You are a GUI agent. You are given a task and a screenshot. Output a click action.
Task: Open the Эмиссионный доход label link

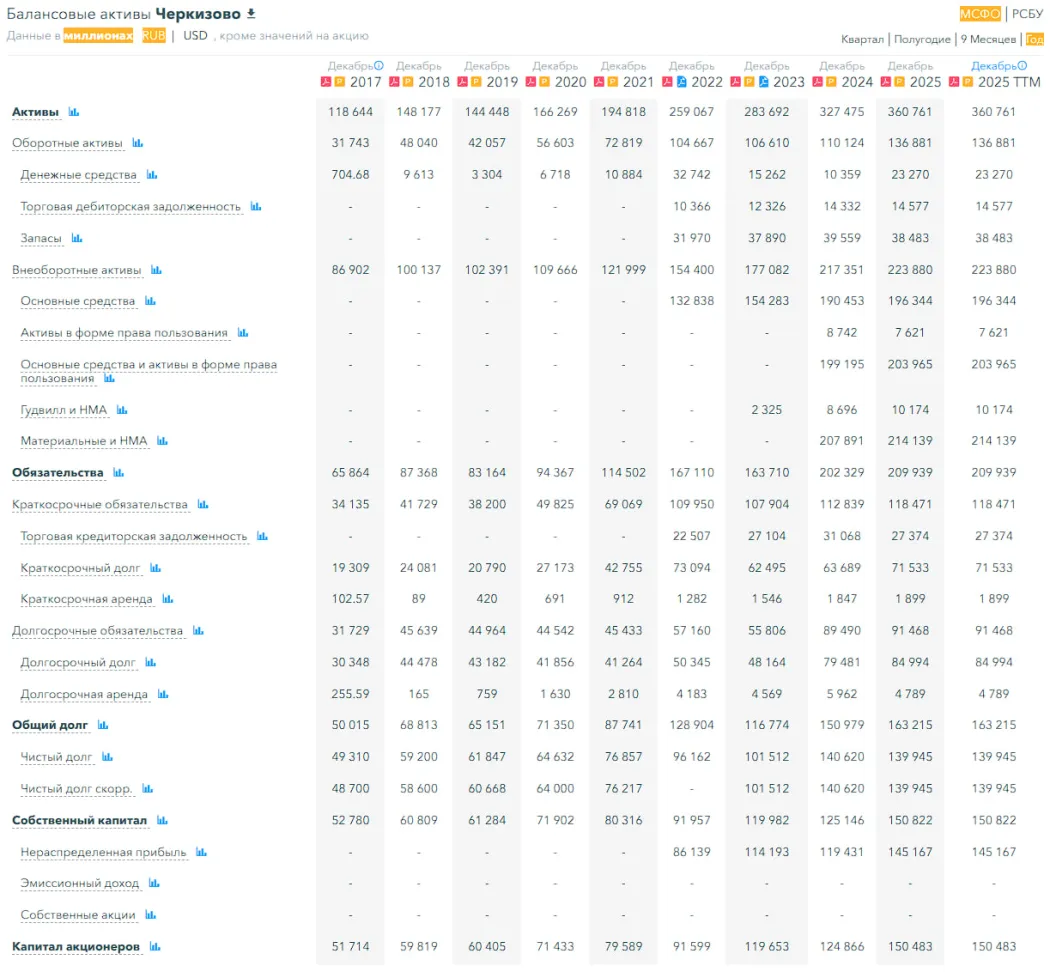(80, 884)
